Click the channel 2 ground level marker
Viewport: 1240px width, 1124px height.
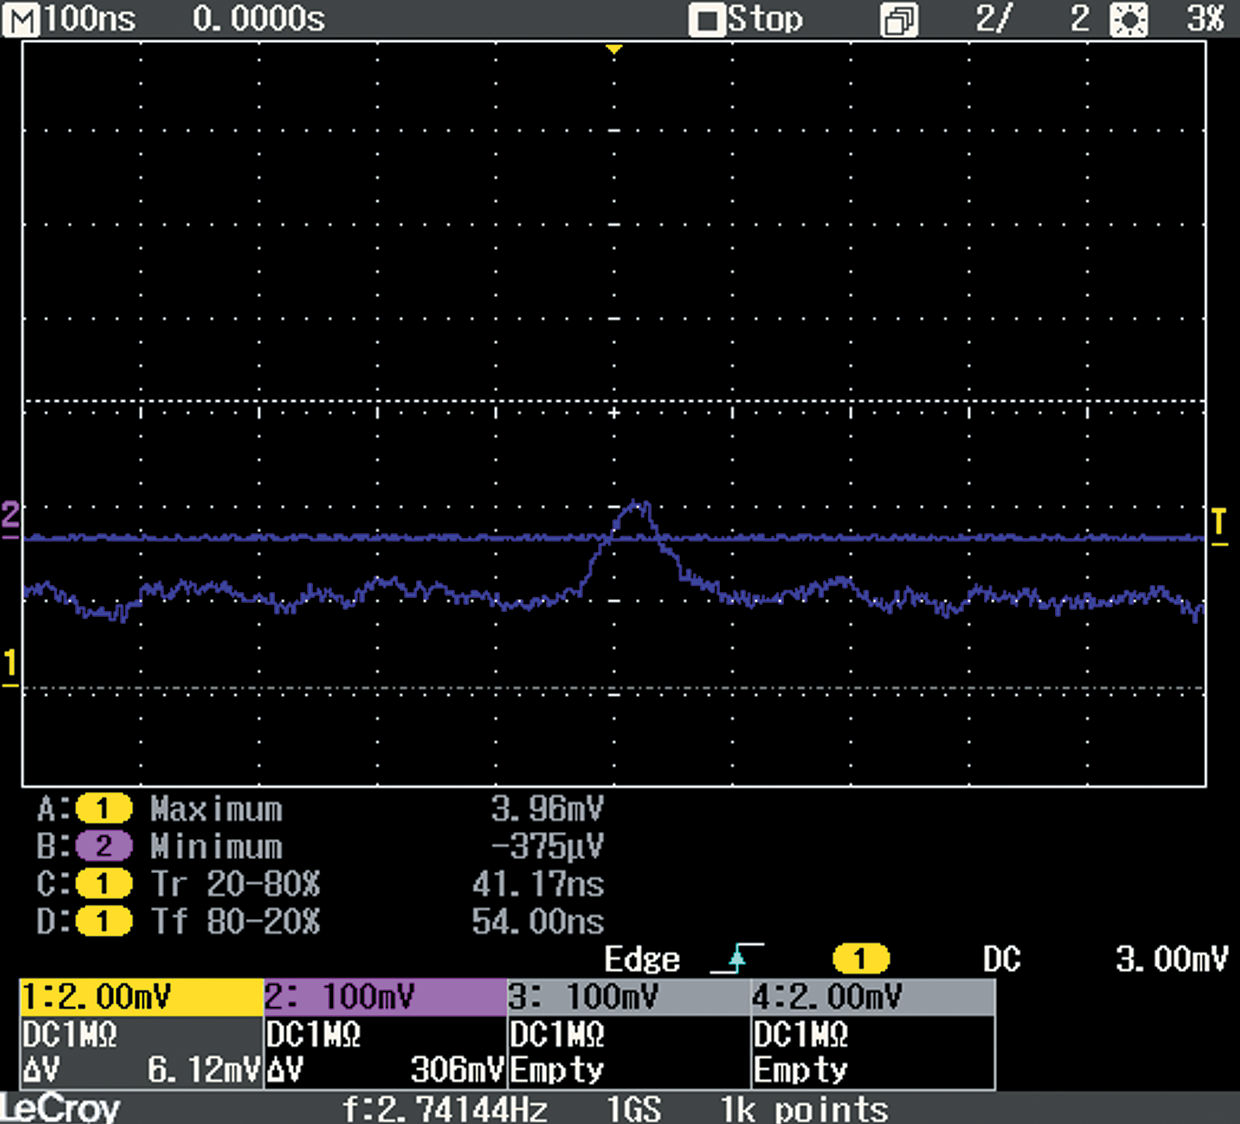[10, 518]
